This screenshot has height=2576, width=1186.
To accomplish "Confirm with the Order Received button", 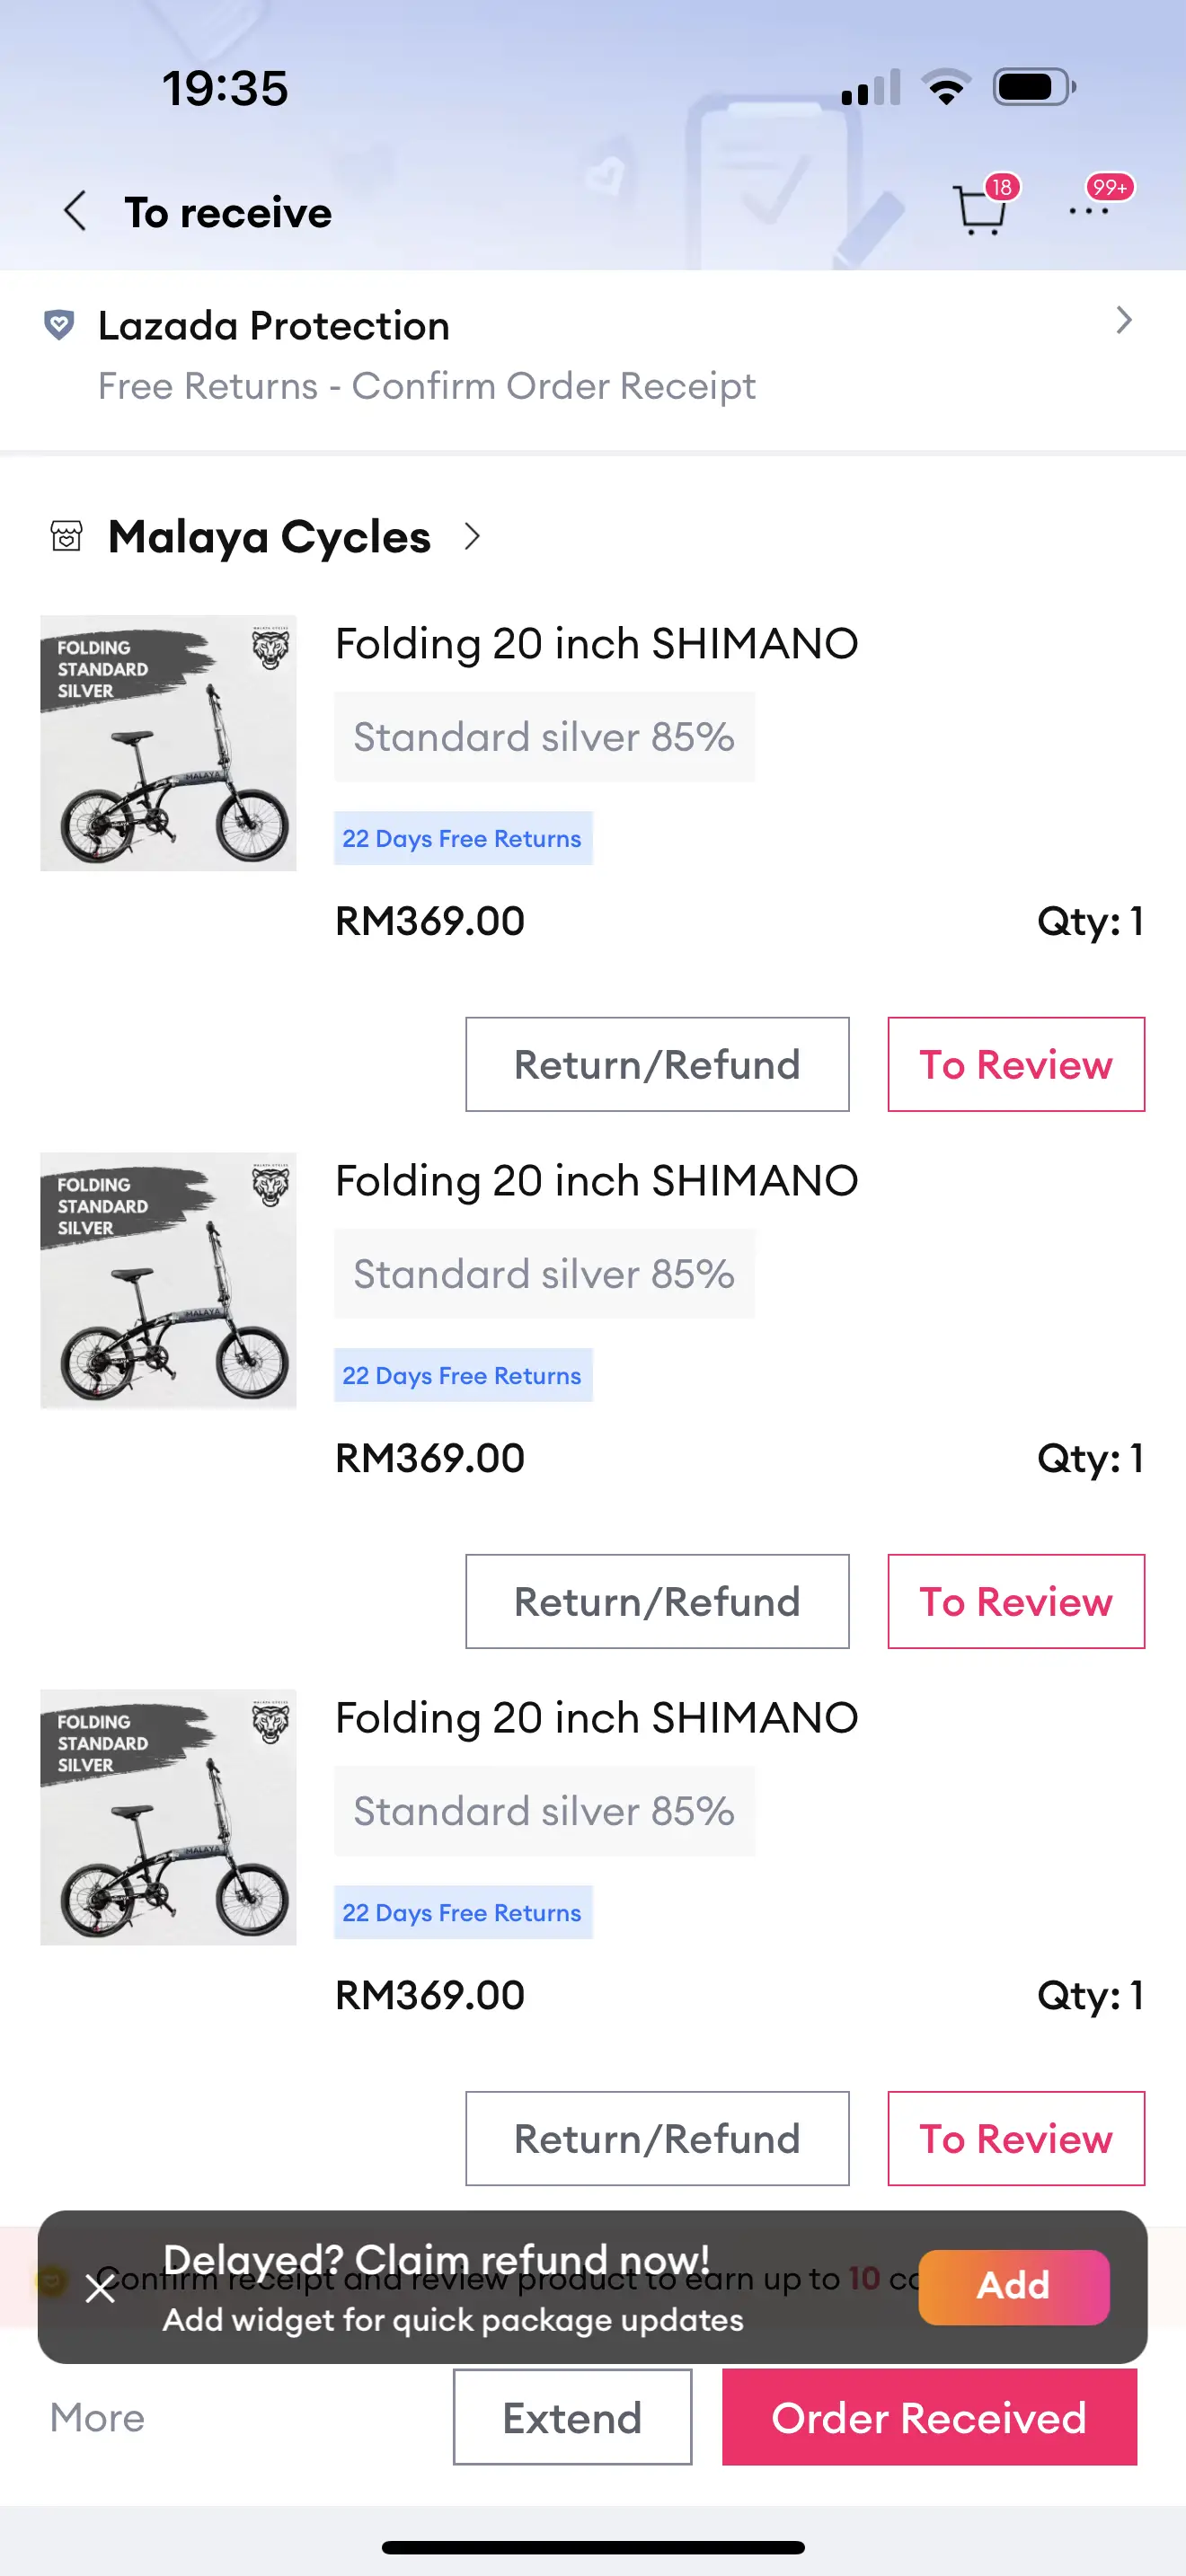I will click(x=928, y=2417).
